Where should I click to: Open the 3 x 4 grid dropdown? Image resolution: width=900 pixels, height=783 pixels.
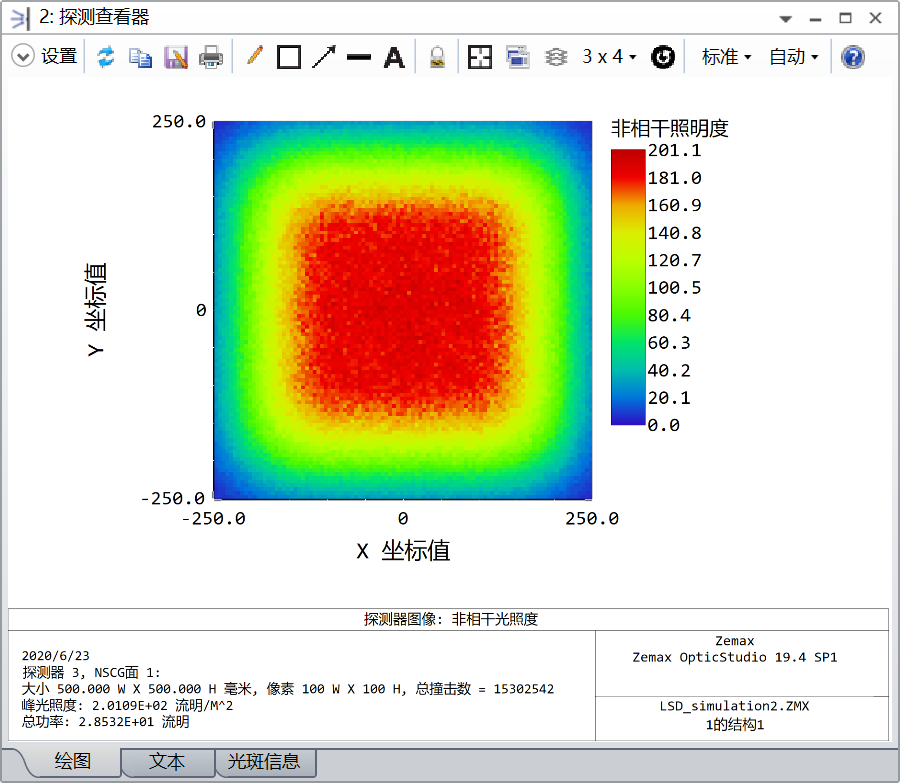click(x=609, y=57)
